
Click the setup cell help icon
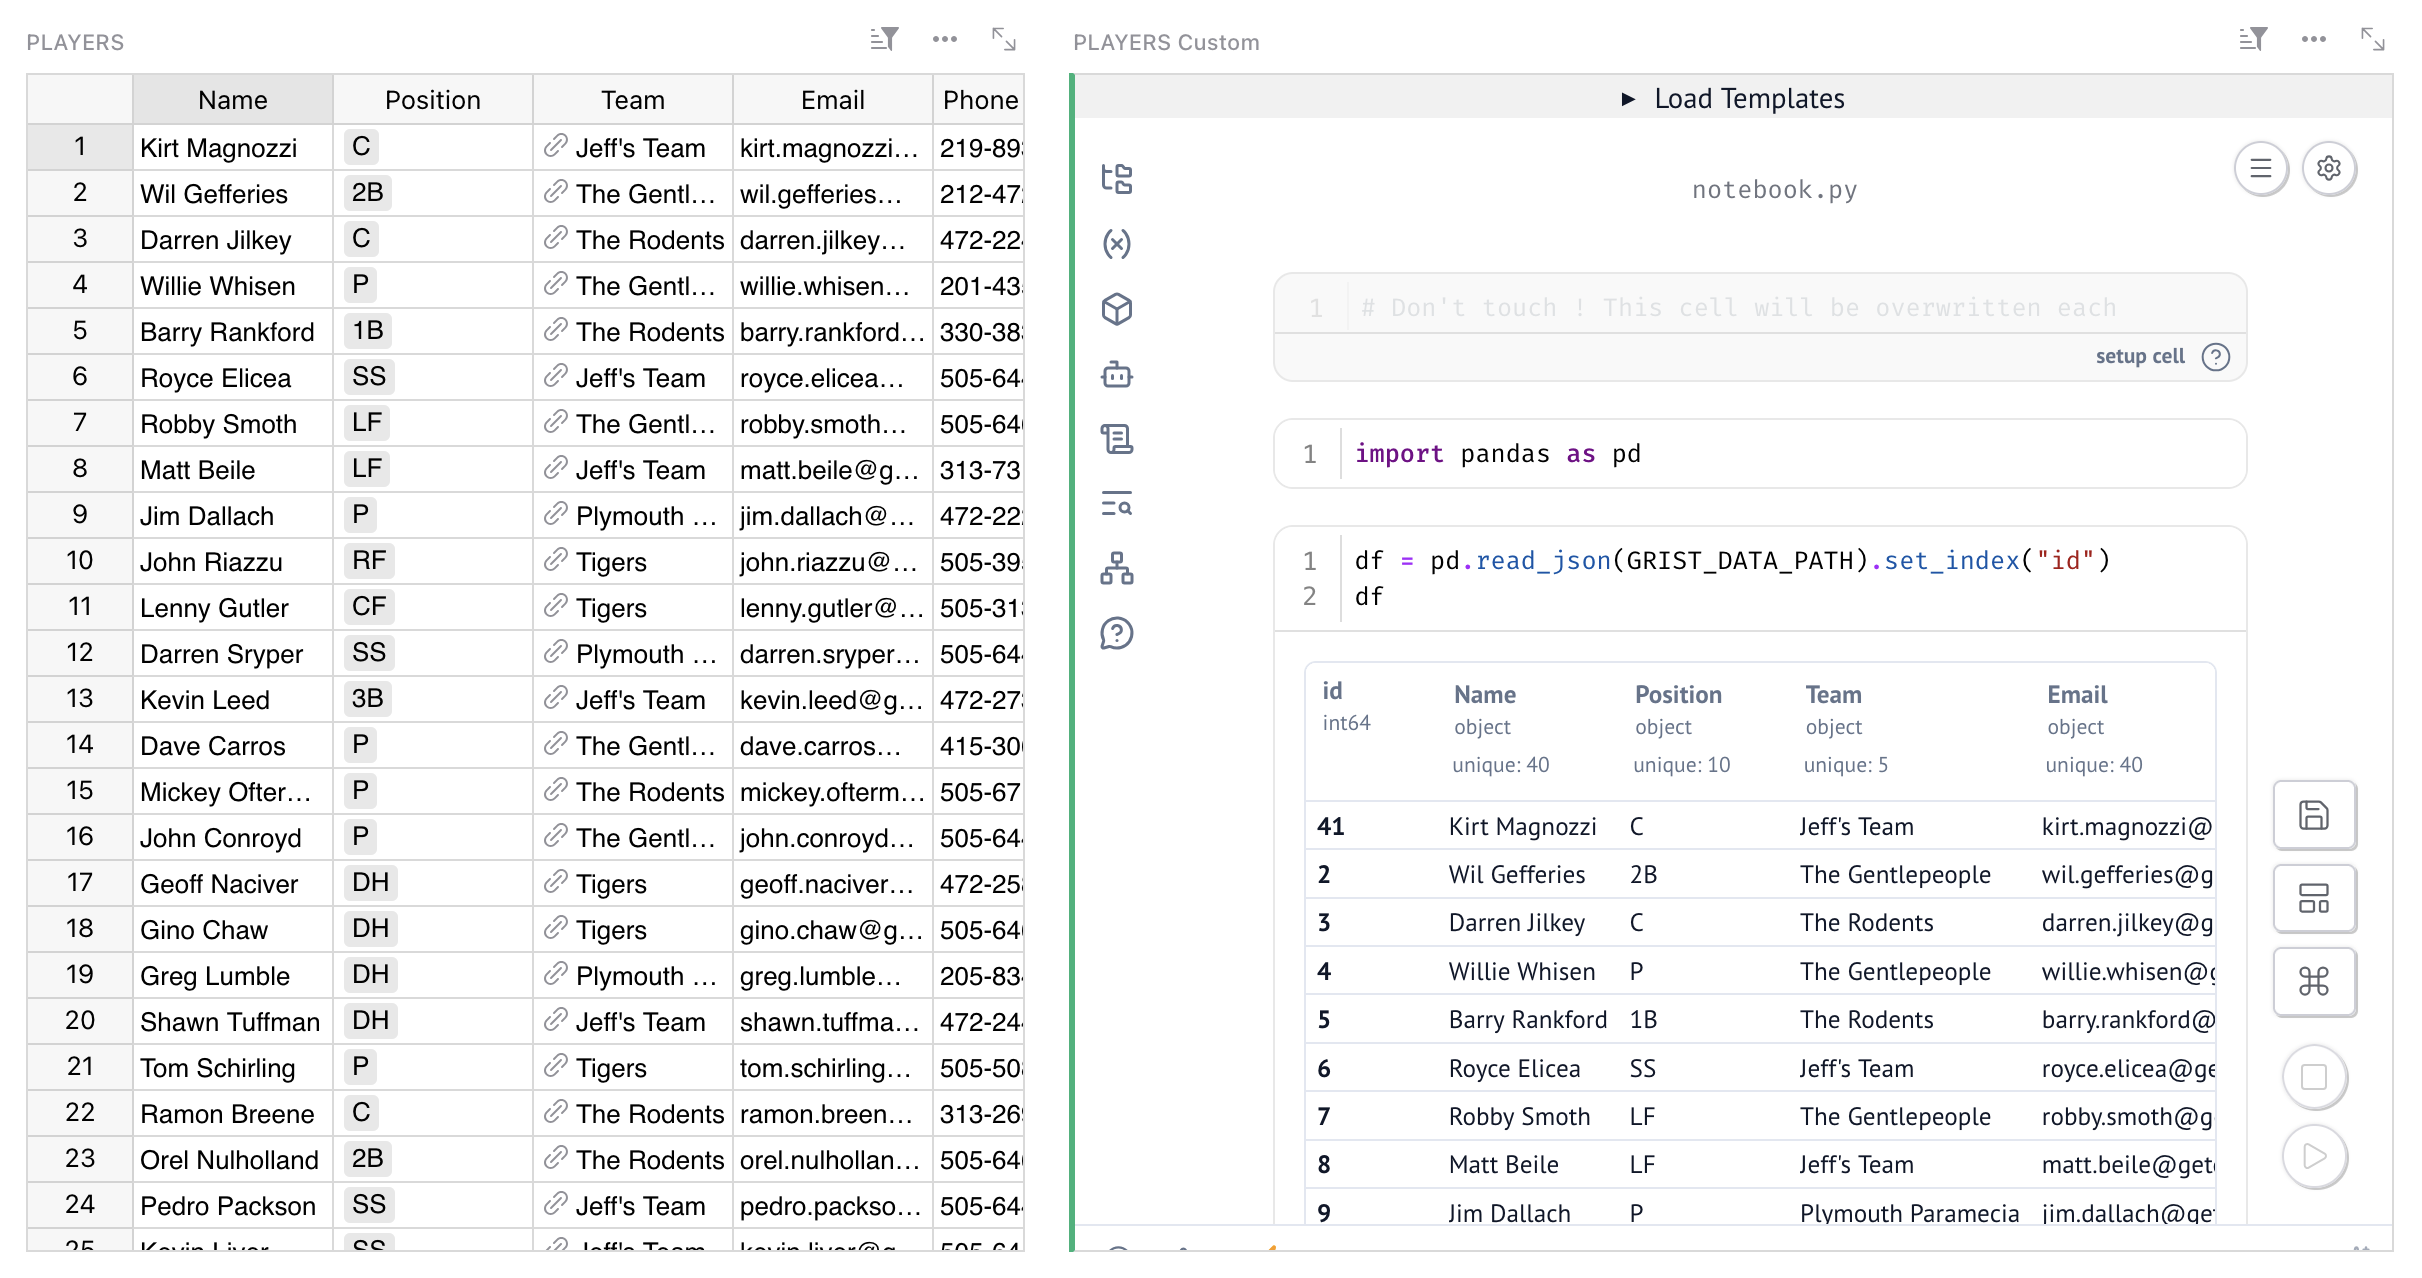(2216, 357)
